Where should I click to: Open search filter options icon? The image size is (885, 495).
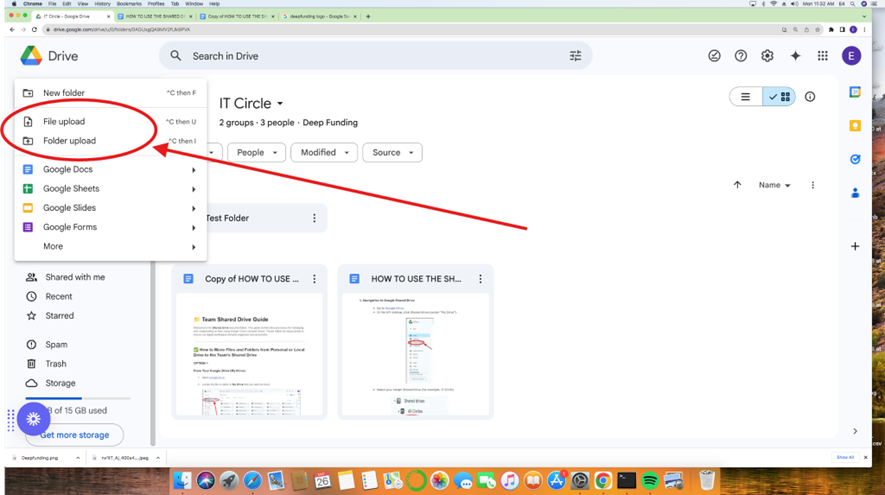point(575,56)
